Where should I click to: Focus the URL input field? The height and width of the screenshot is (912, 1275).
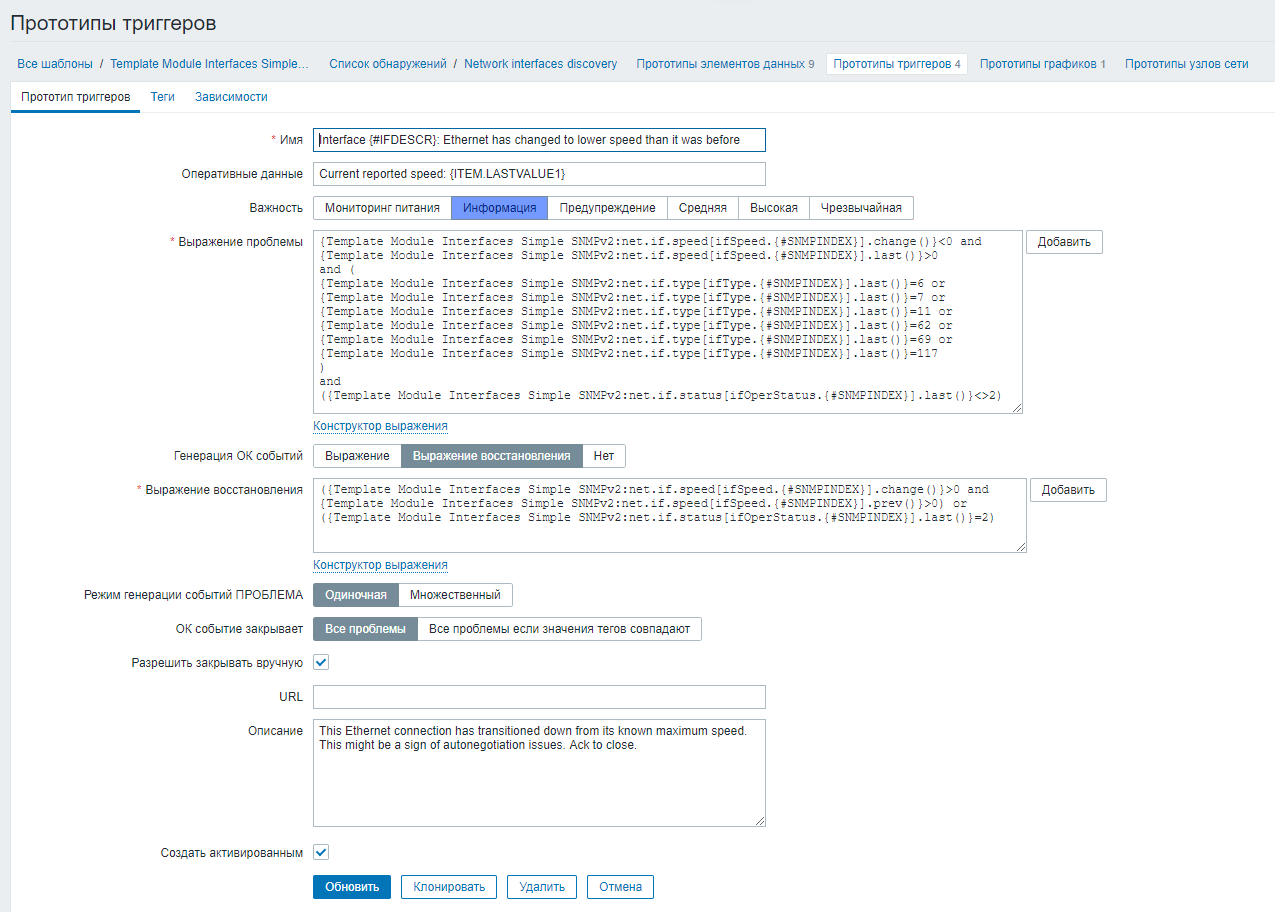tap(539, 697)
